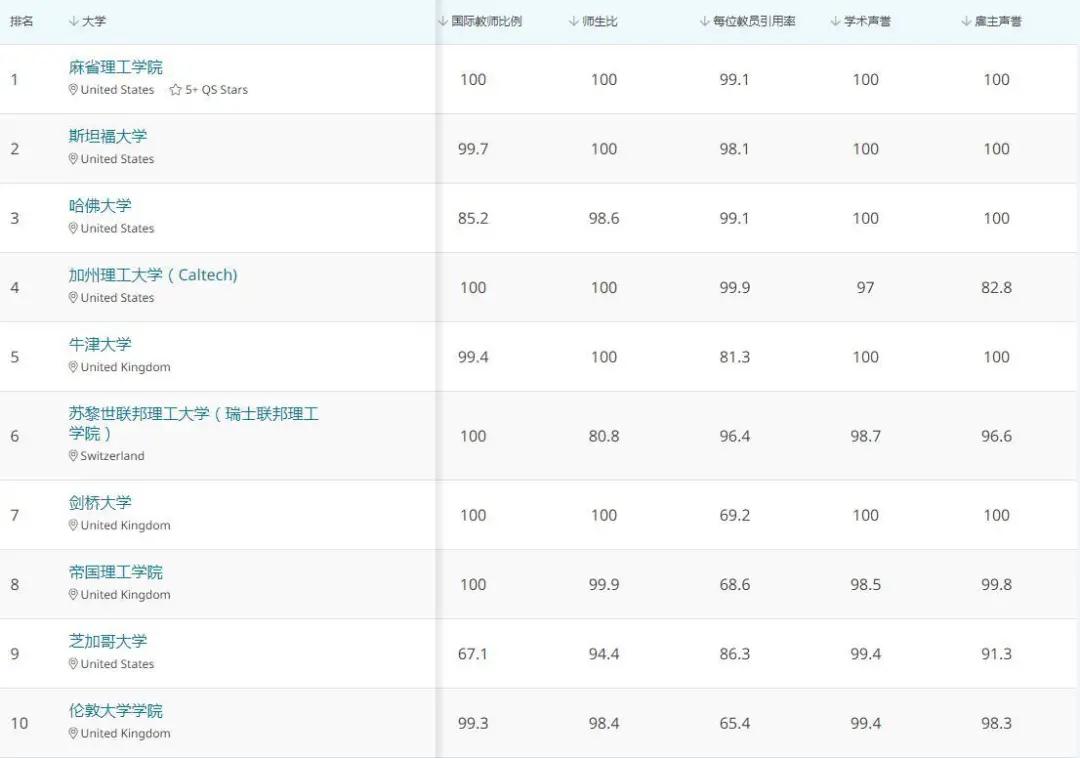Click 'United Kingdom' under 伦敦大学学院
Viewport: 1080px width, 758px height.
[125, 734]
